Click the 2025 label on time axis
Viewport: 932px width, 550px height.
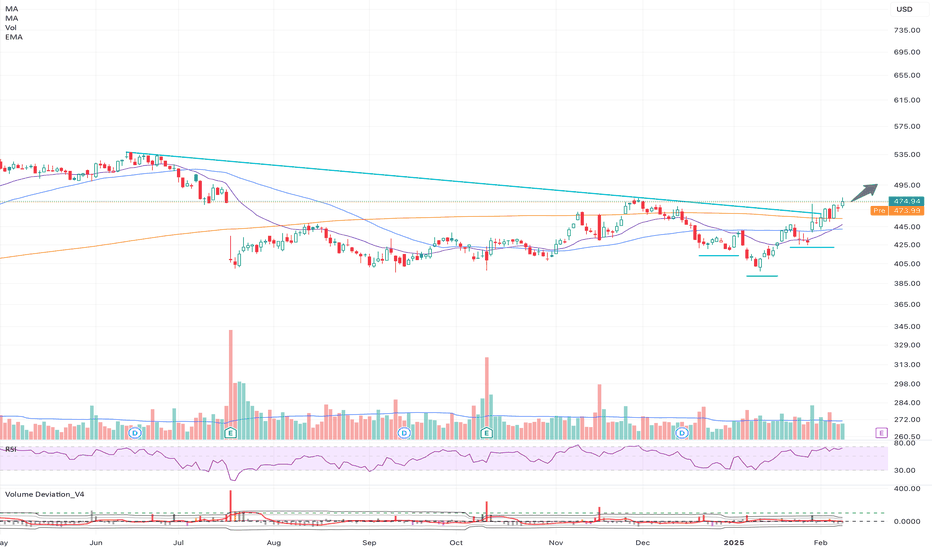[x=734, y=543]
